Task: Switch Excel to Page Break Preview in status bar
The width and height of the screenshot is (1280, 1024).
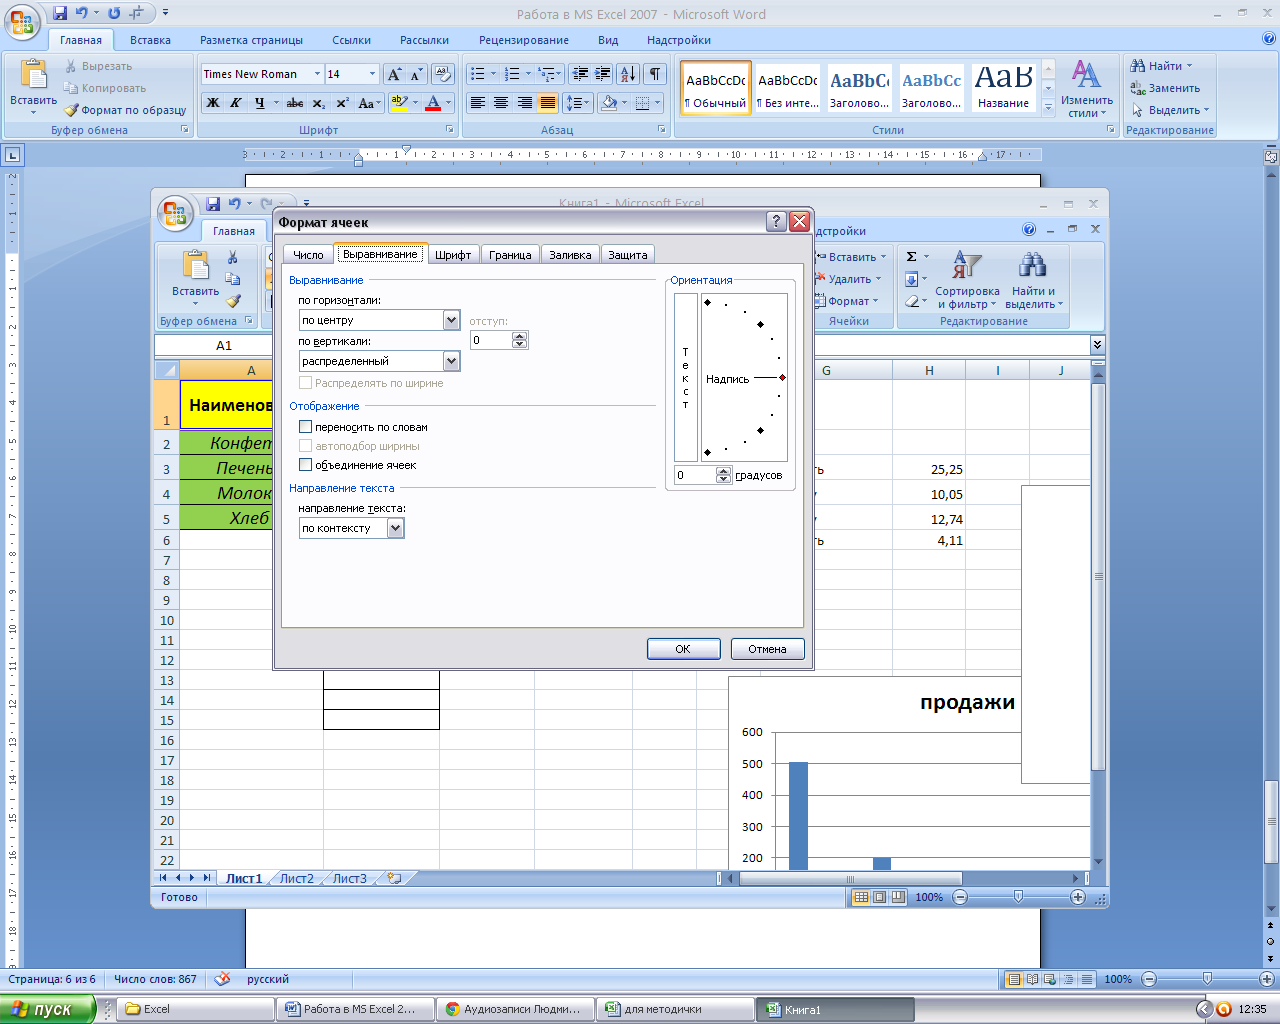Action: click(x=899, y=897)
